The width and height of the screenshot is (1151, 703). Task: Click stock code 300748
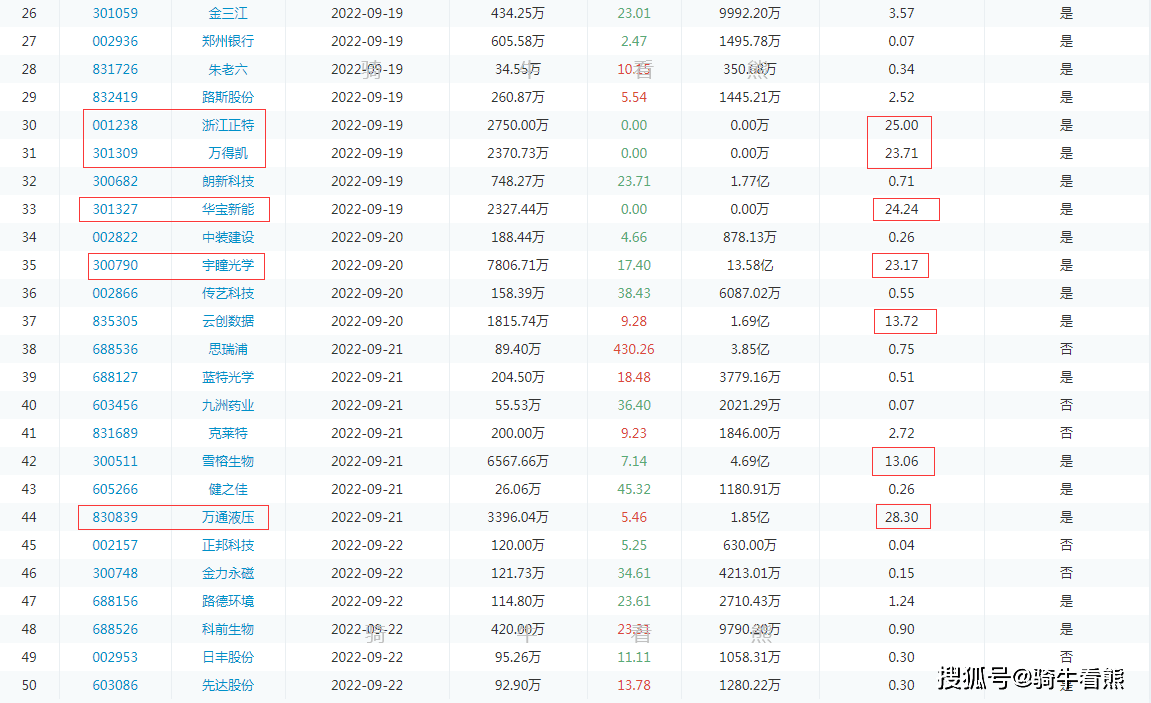point(115,573)
